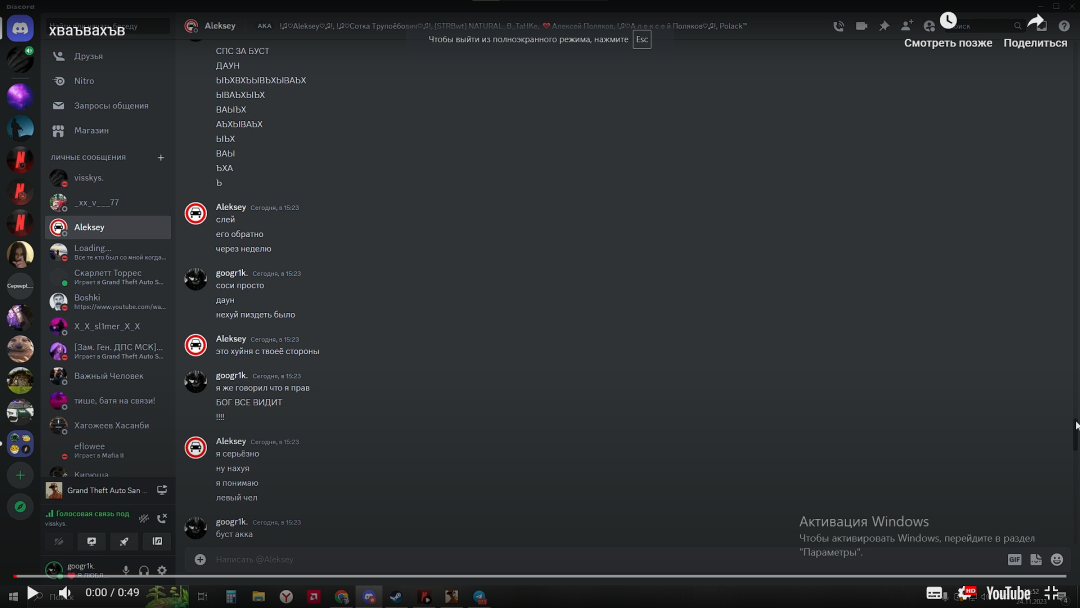Exit fullscreen mode
Screen dimensions: 1080x608
(1051, 593)
